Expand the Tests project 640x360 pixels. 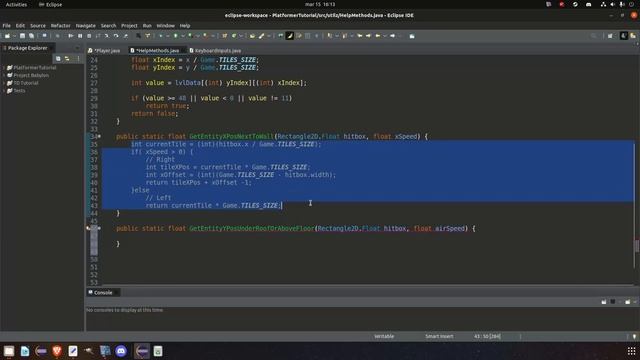click(4, 91)
